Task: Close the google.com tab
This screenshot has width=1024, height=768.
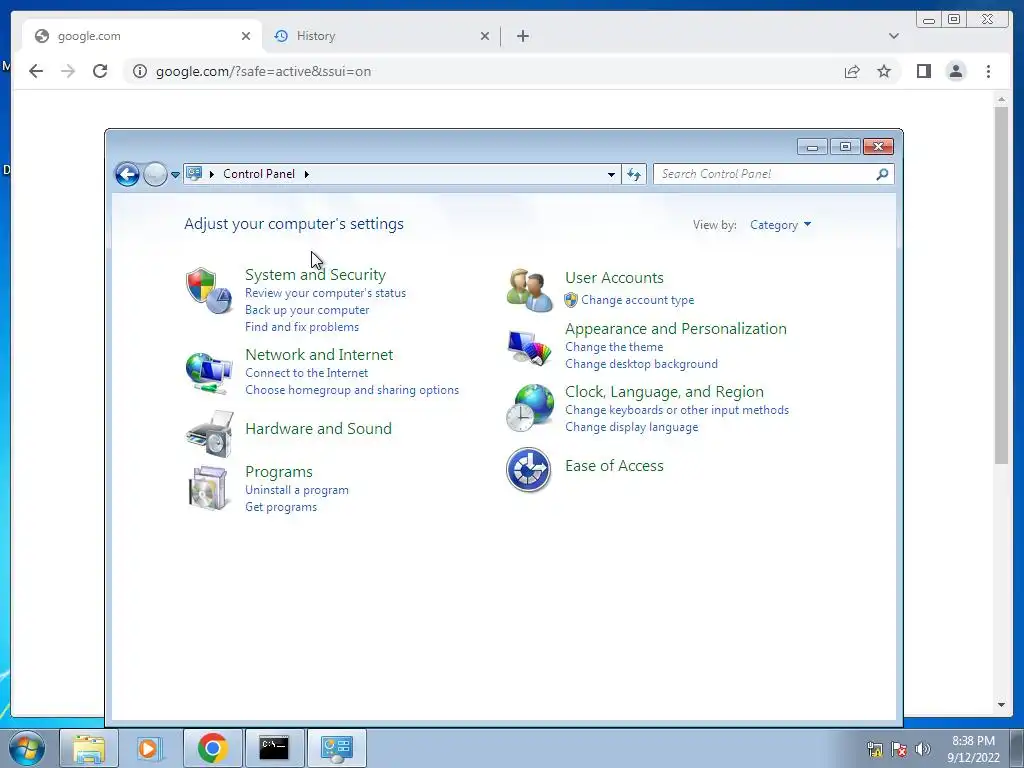Action: (246, 36)
